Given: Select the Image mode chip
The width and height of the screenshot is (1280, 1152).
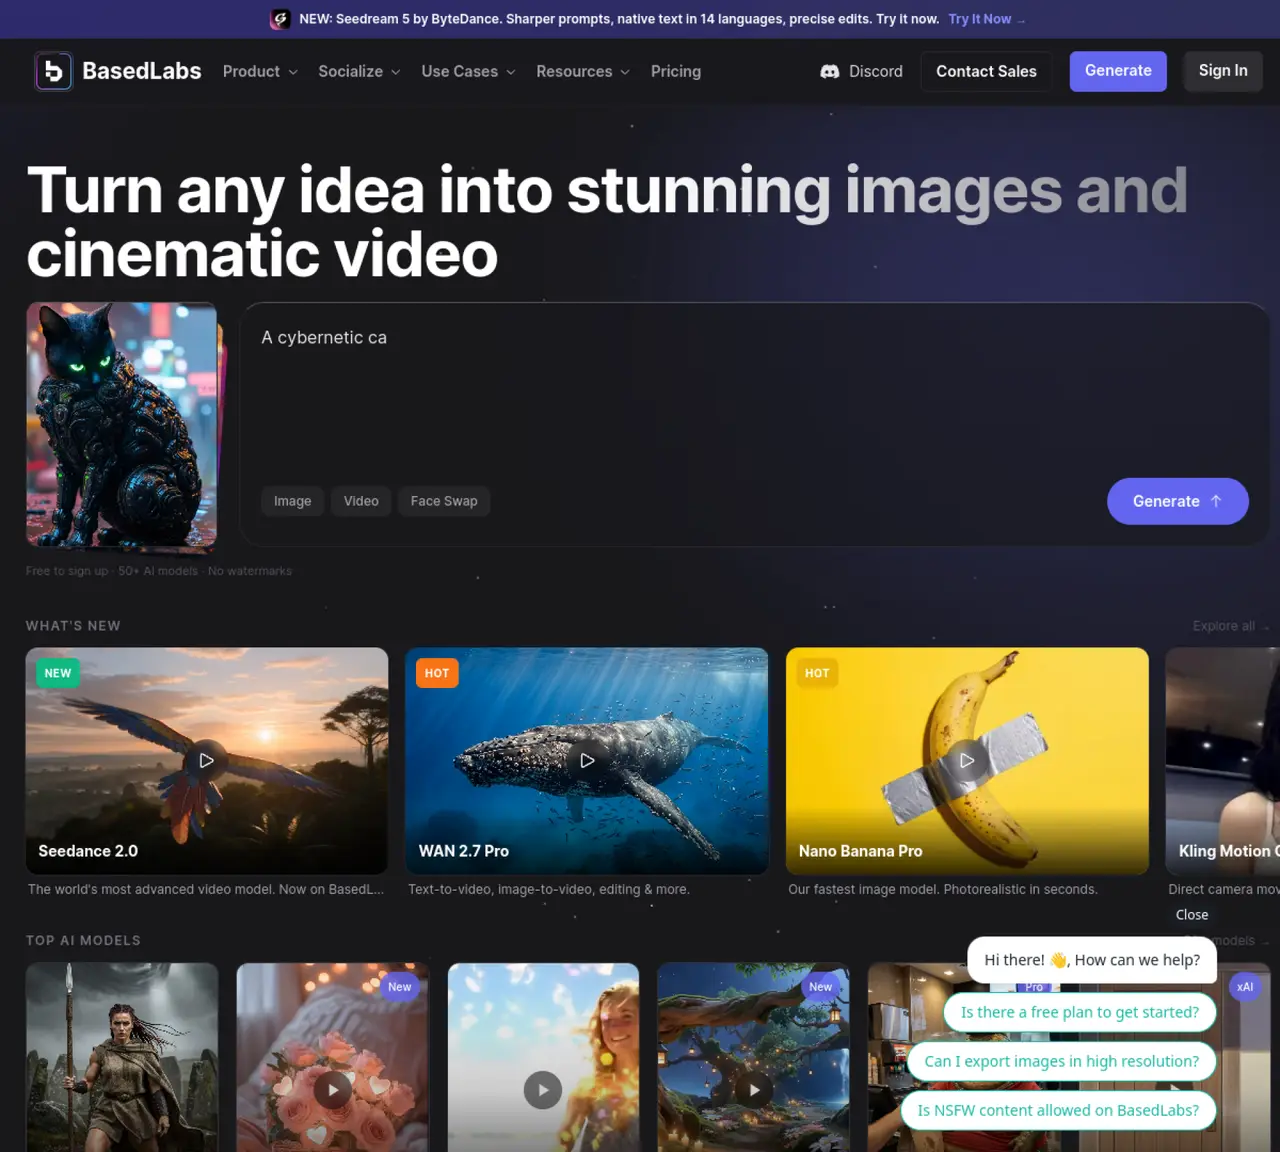Looking at the screenshot, I should [293, 501].
